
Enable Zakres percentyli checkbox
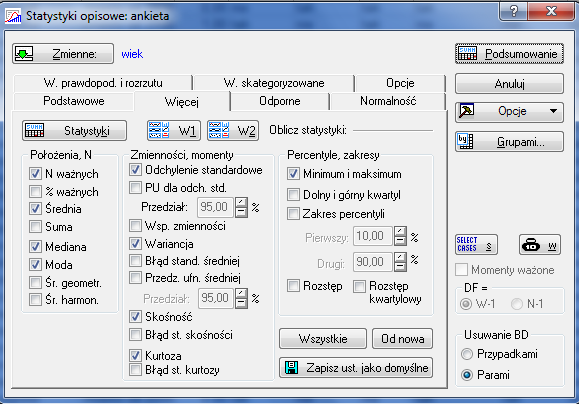click(294, 214)
